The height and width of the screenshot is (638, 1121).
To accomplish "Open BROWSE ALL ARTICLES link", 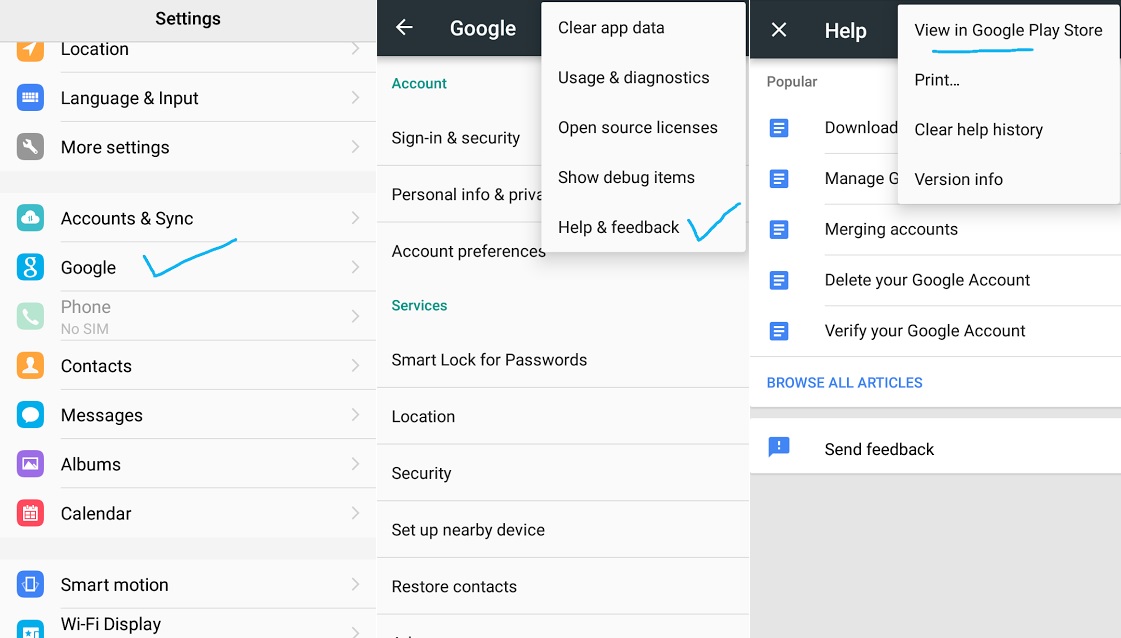I will (845, 382).
